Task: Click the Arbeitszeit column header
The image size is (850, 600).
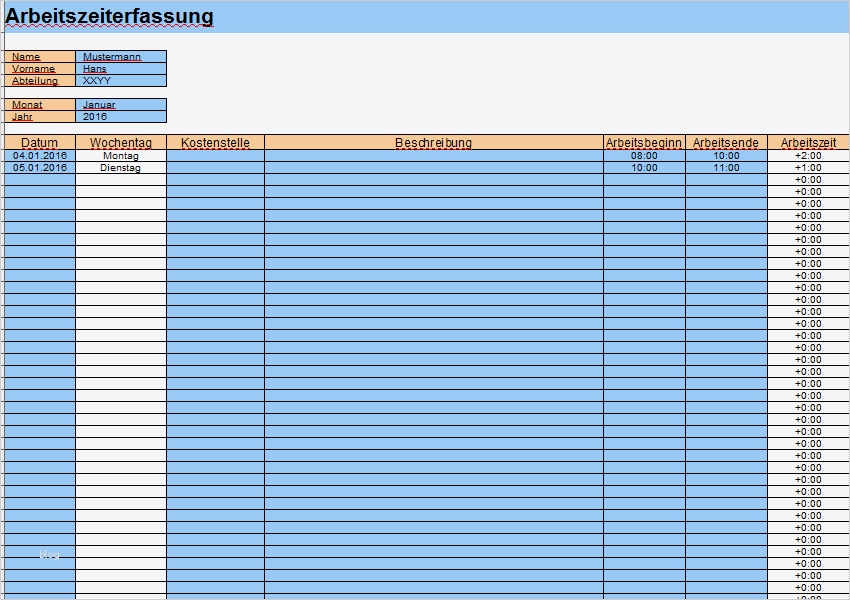Action: 808,143
